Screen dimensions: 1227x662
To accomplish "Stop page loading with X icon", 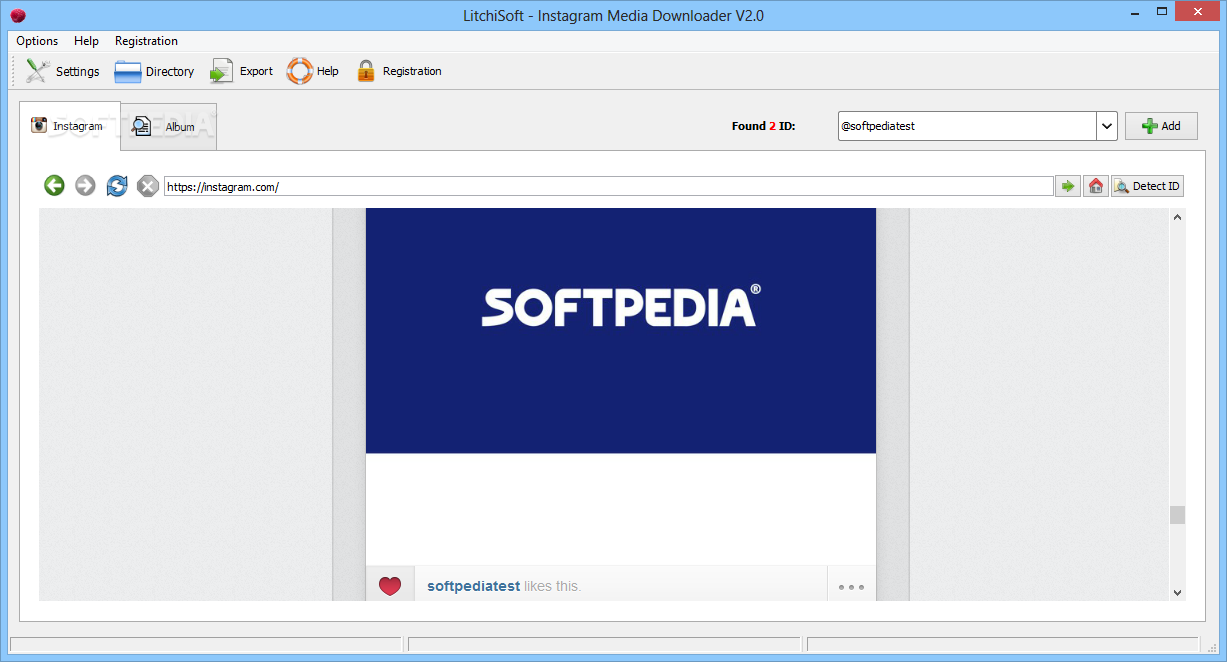I will (148, 185).
